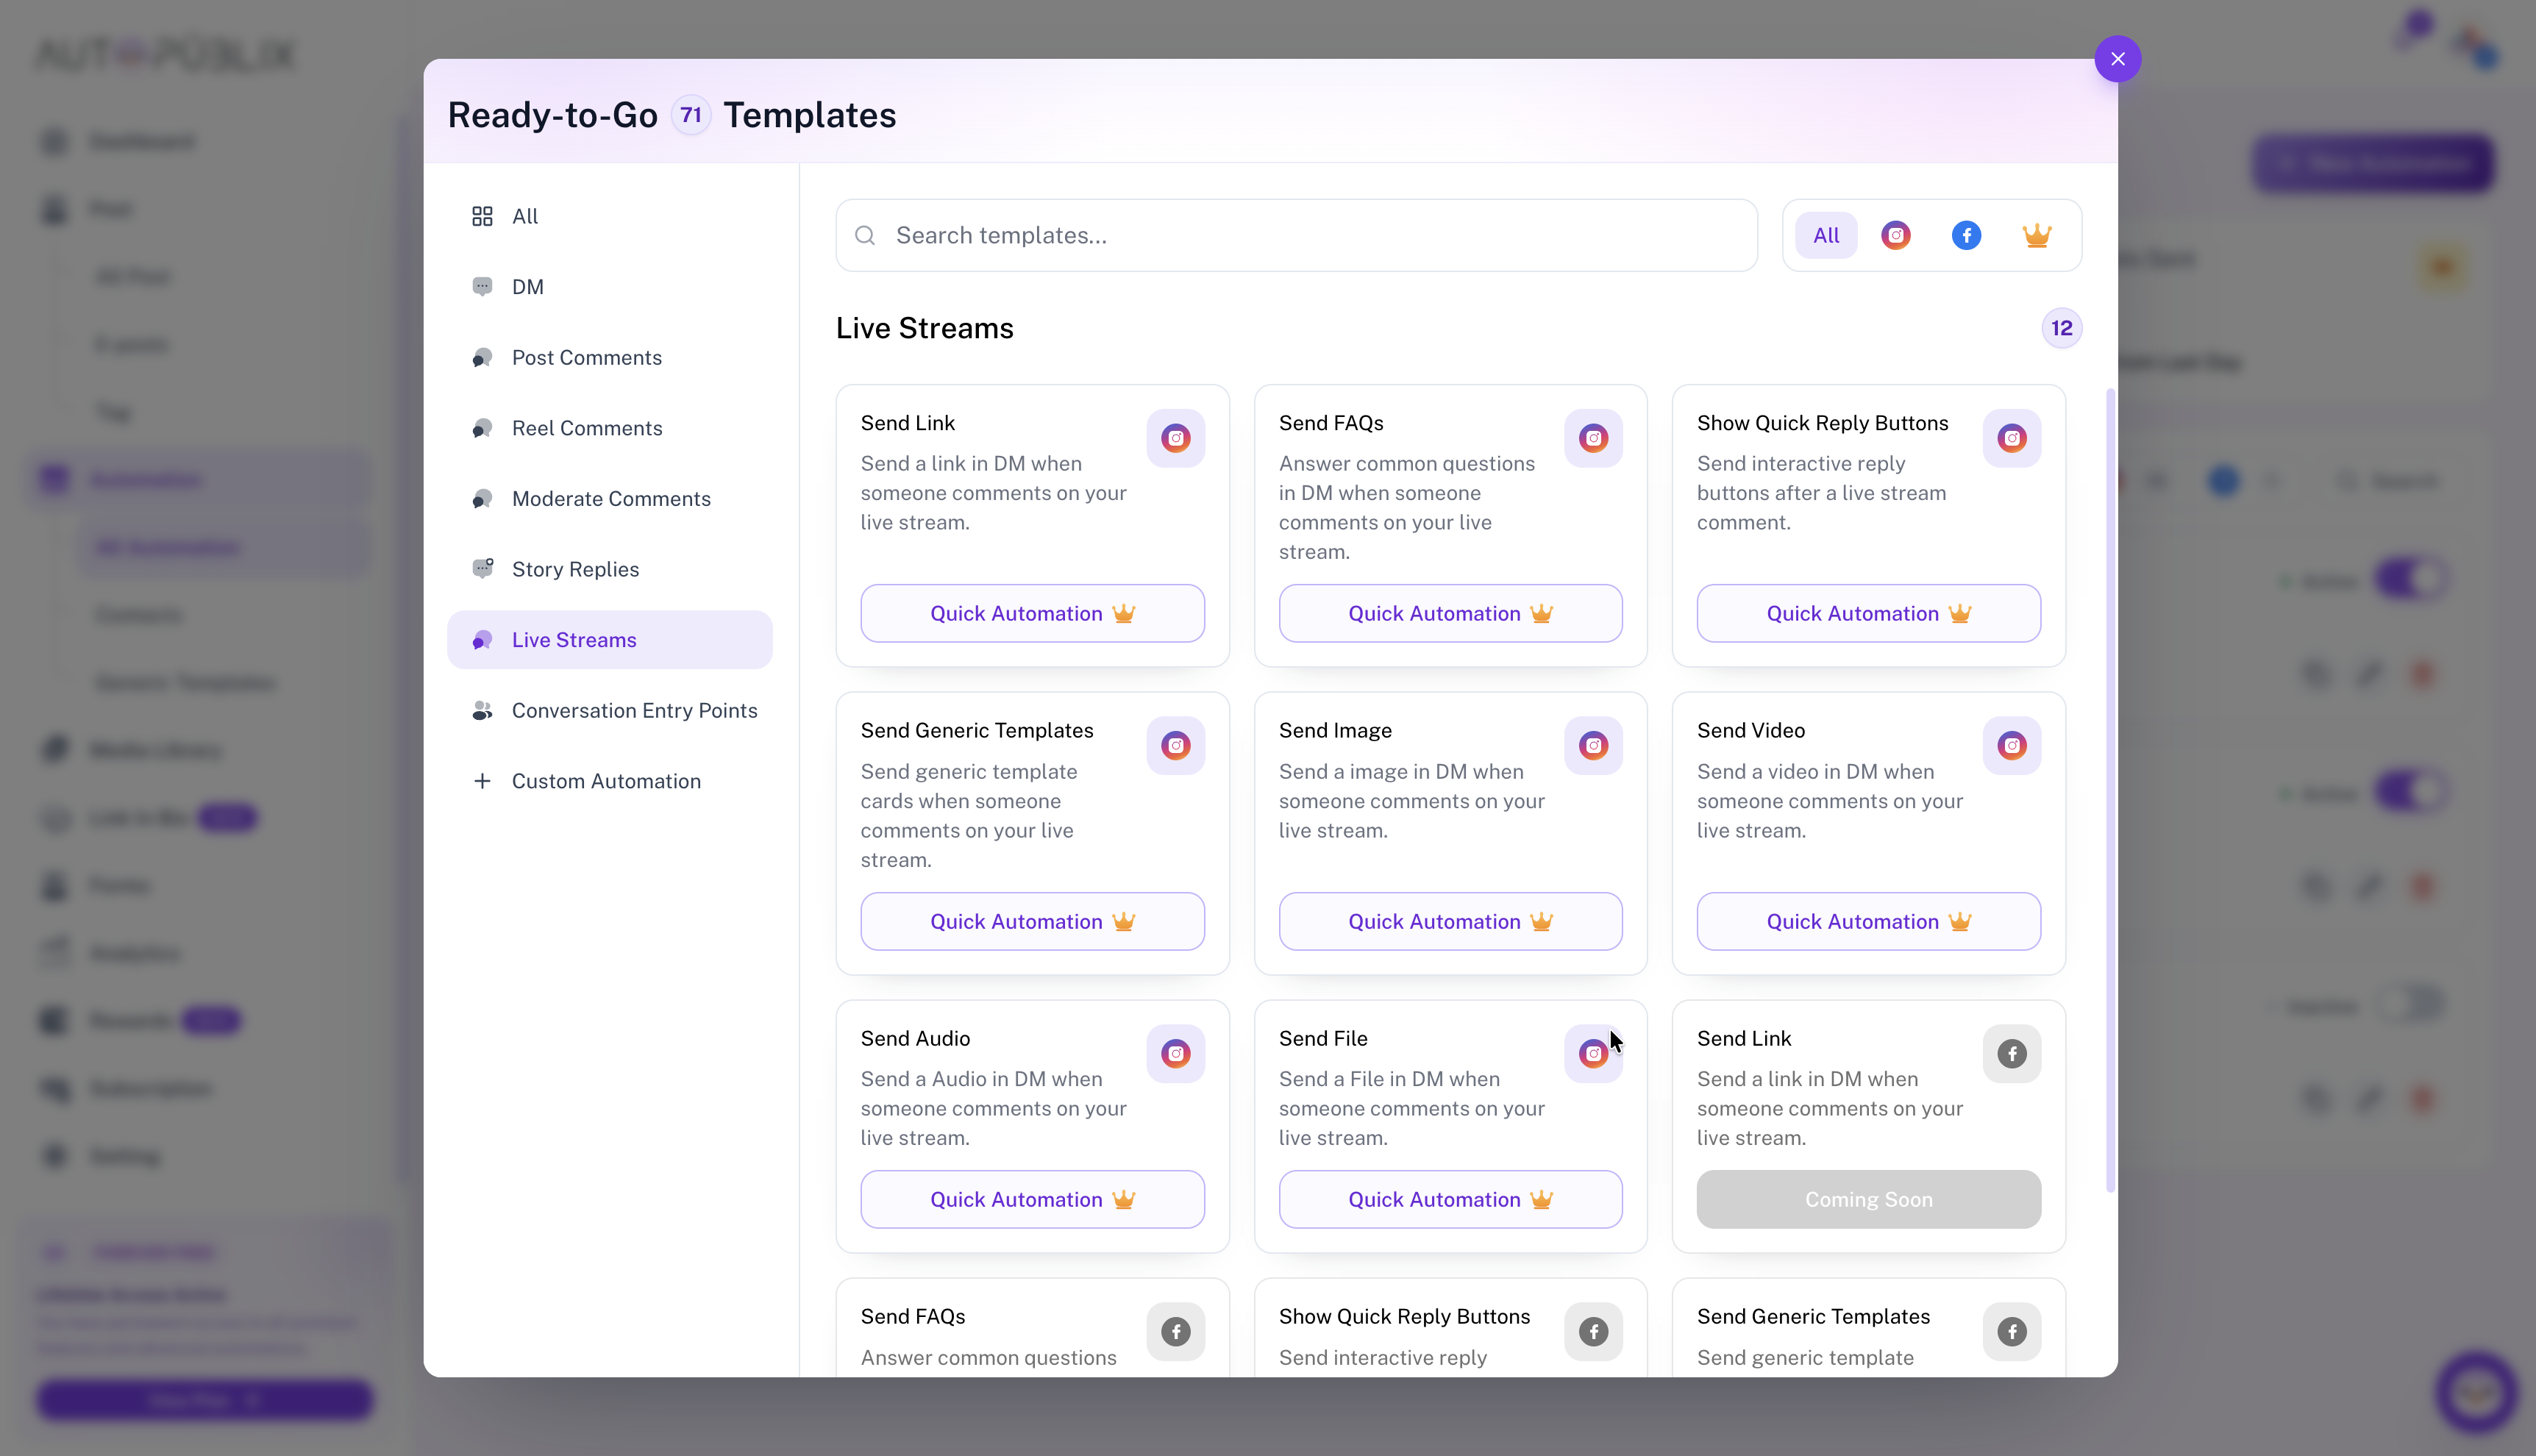Close the Ready-to-Go Templates dialog

point(2117,59)
